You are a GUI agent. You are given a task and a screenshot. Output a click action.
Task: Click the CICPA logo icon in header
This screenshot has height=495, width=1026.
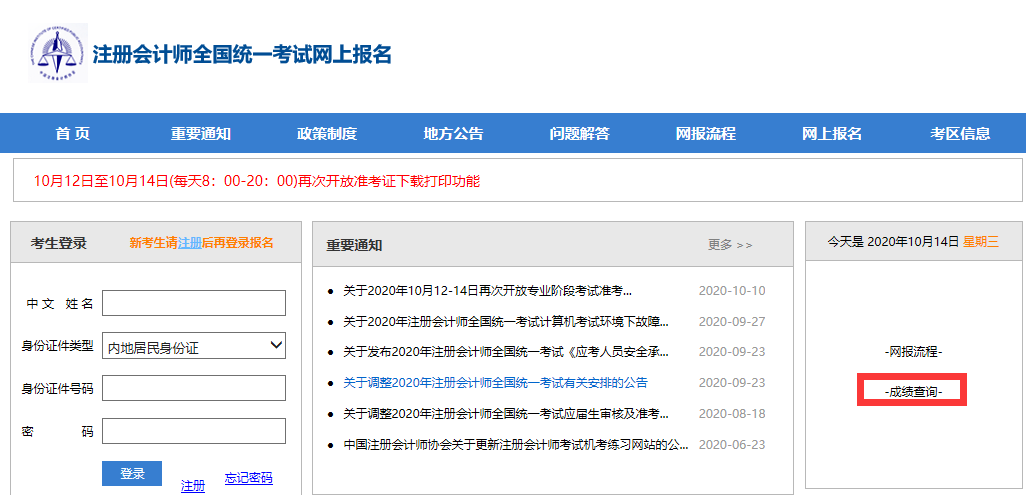57,53
